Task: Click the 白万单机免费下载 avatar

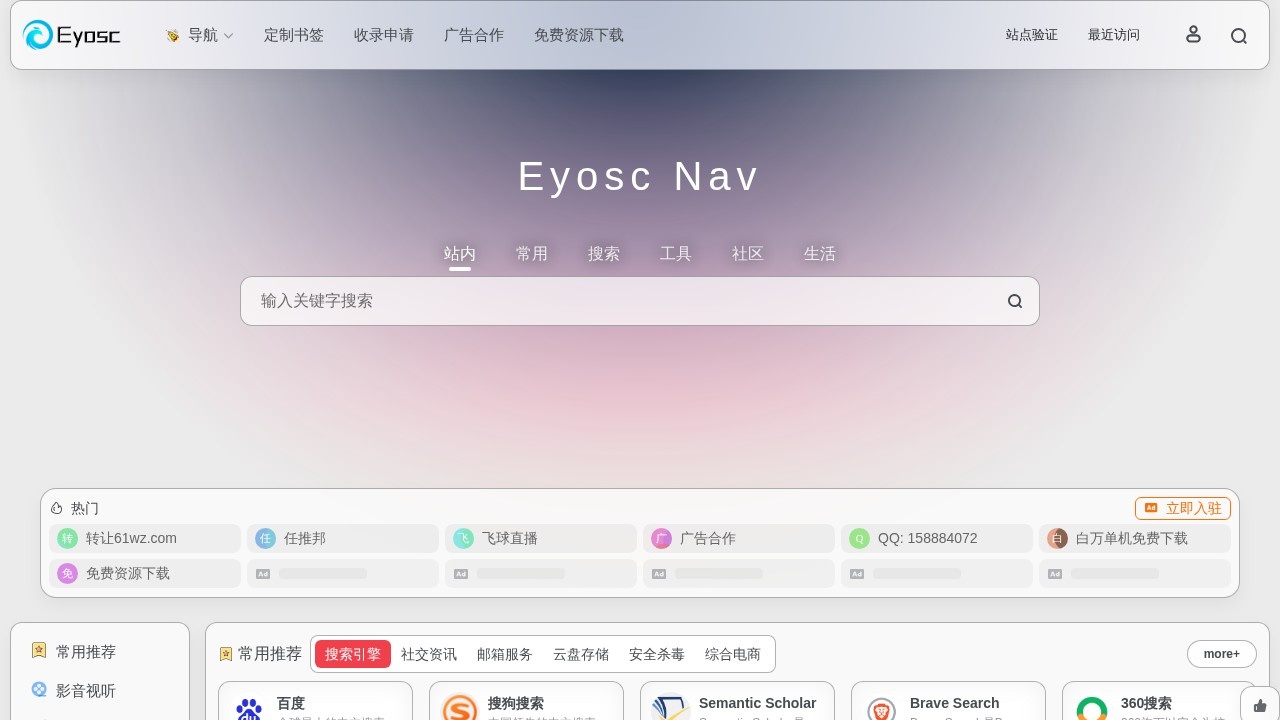Action: (x=1057, y=539)
